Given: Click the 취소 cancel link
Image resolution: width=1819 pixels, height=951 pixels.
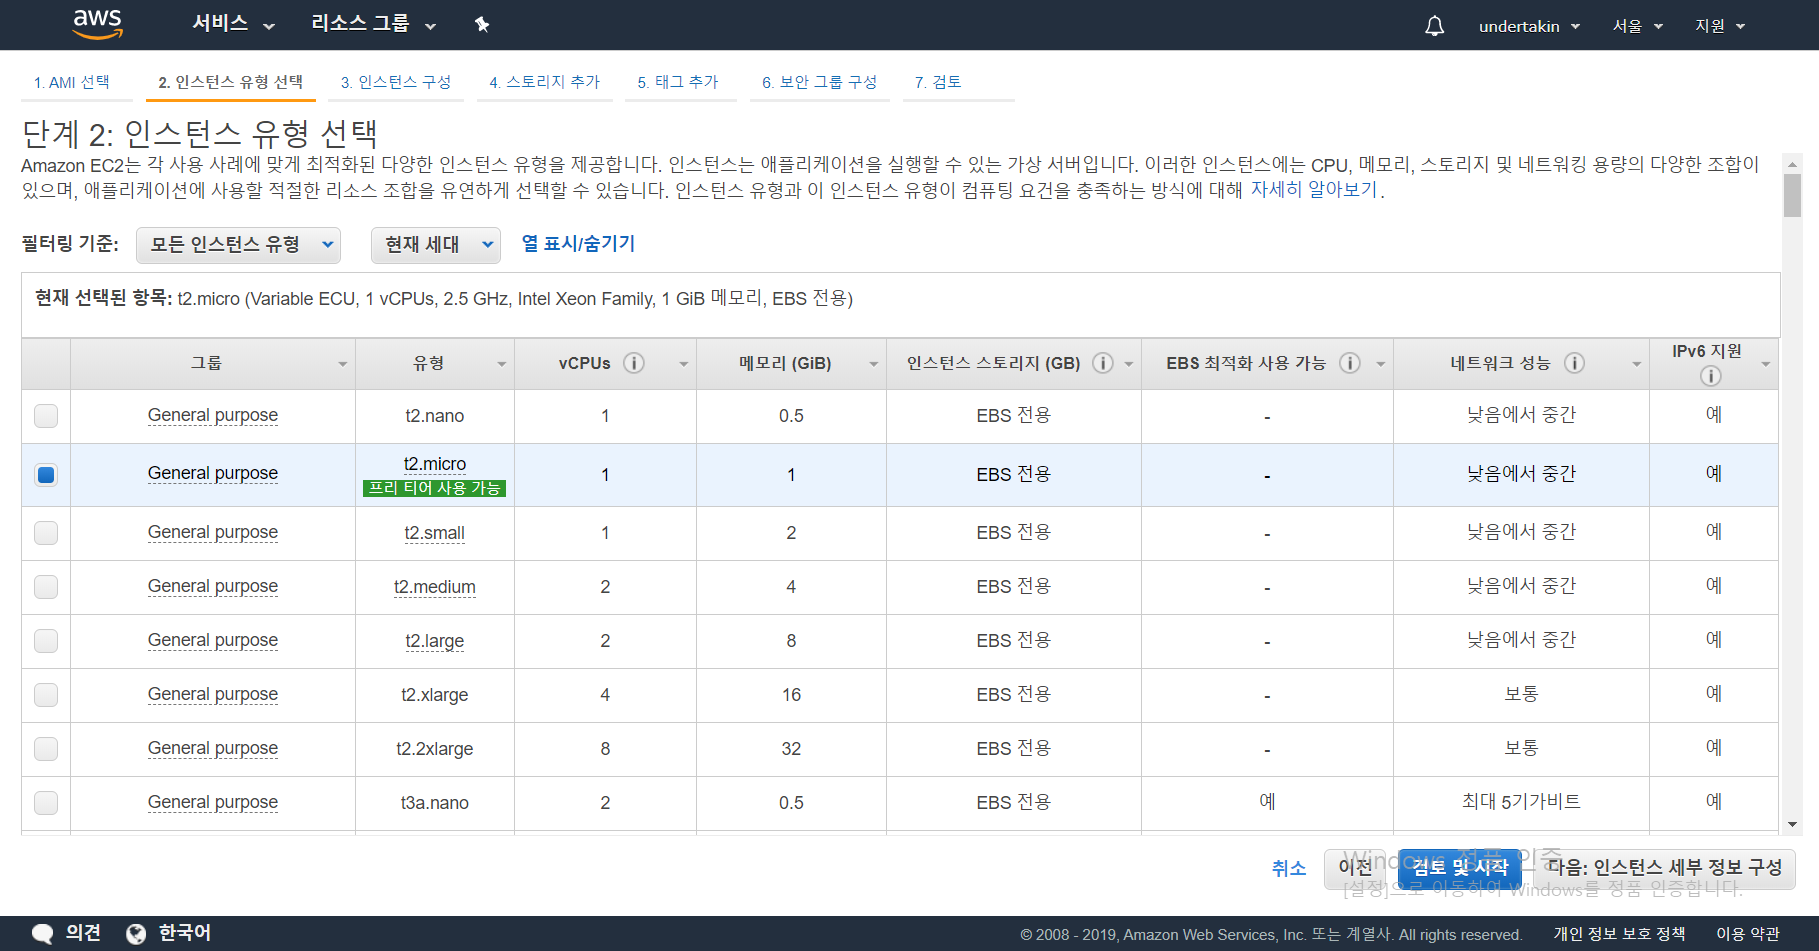Looking at the screenshot, I should [x=1288, y=869].
